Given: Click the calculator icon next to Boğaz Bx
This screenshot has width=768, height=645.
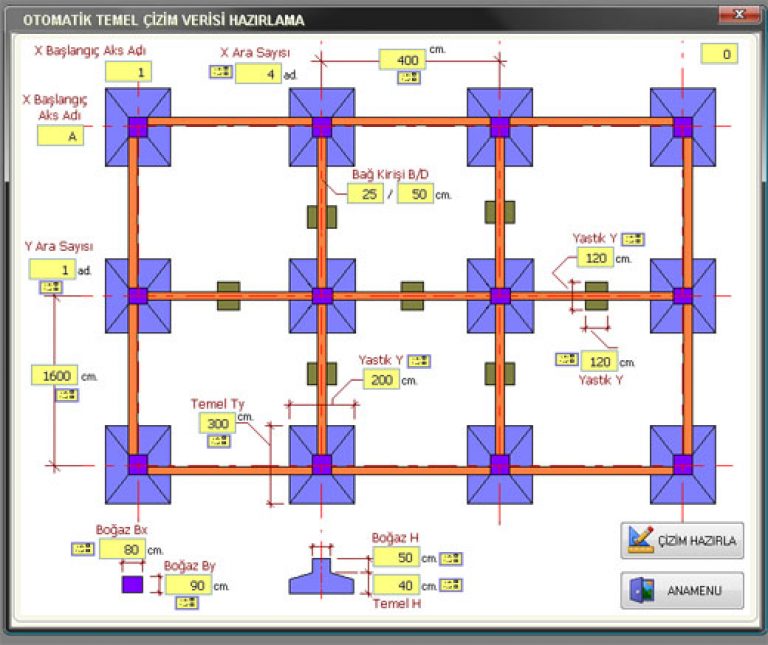Looking at the screenshot, I should (x=83, y=549).
